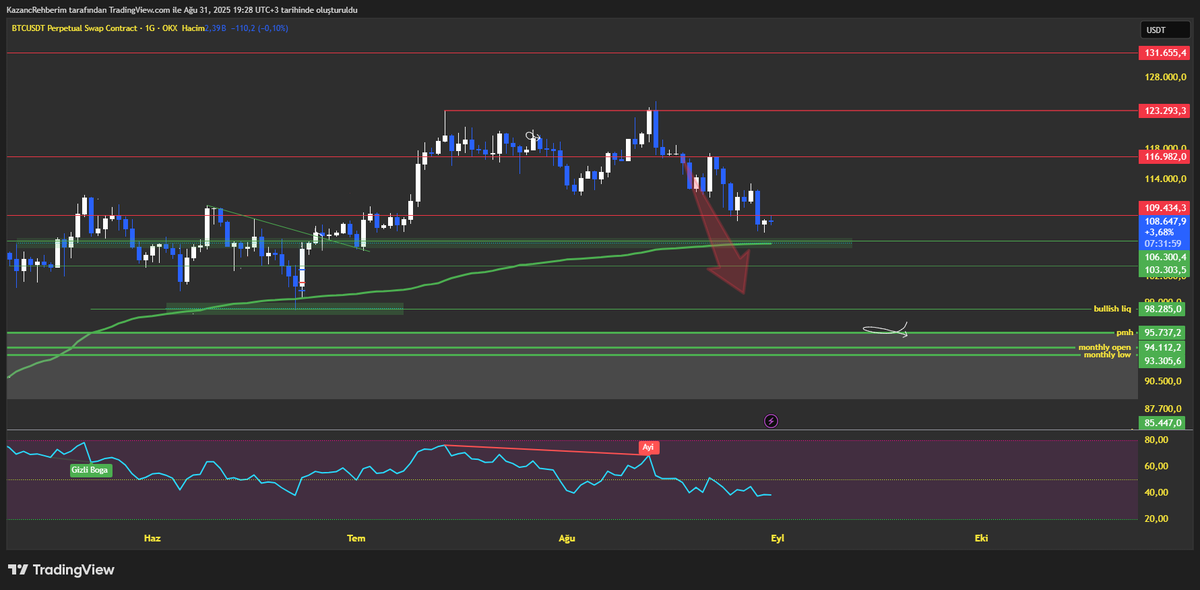Select the red 109.434,3 price label
1200x590 pixels.
coord(1165,207)
